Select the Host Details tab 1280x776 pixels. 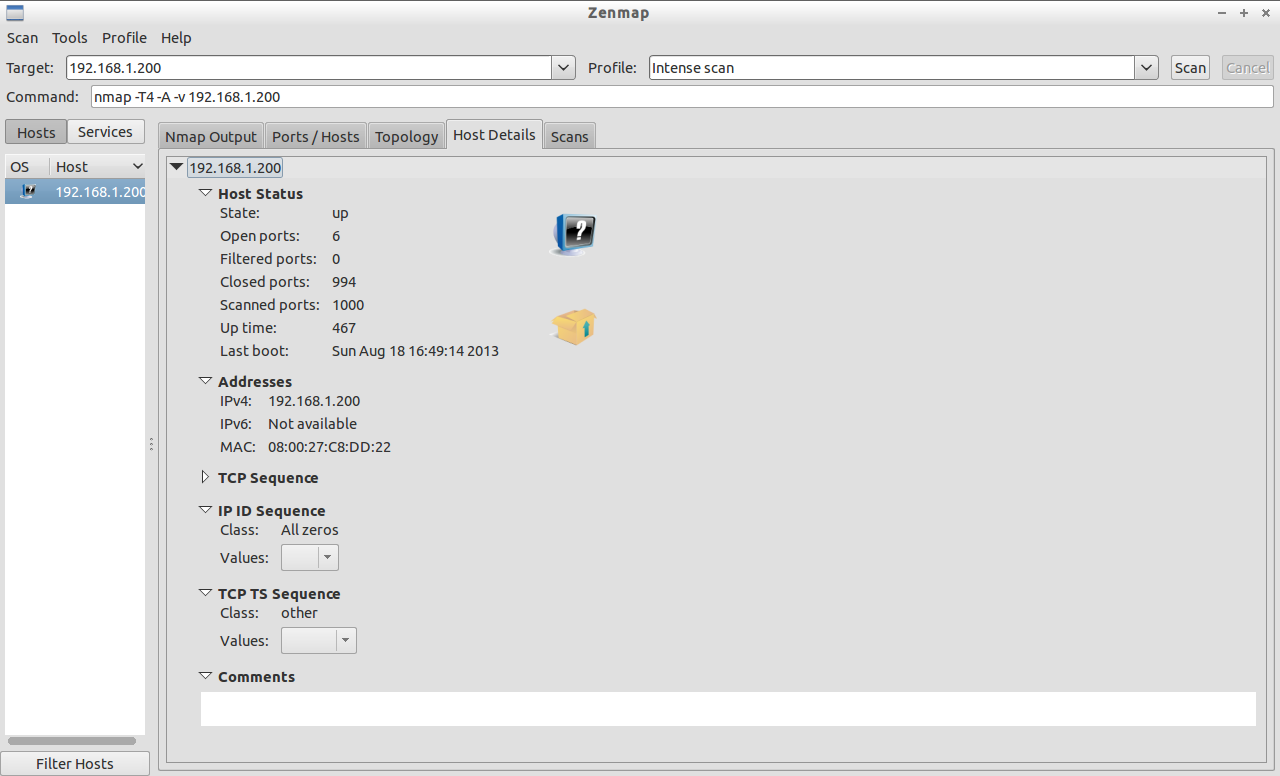coord(495,135)
